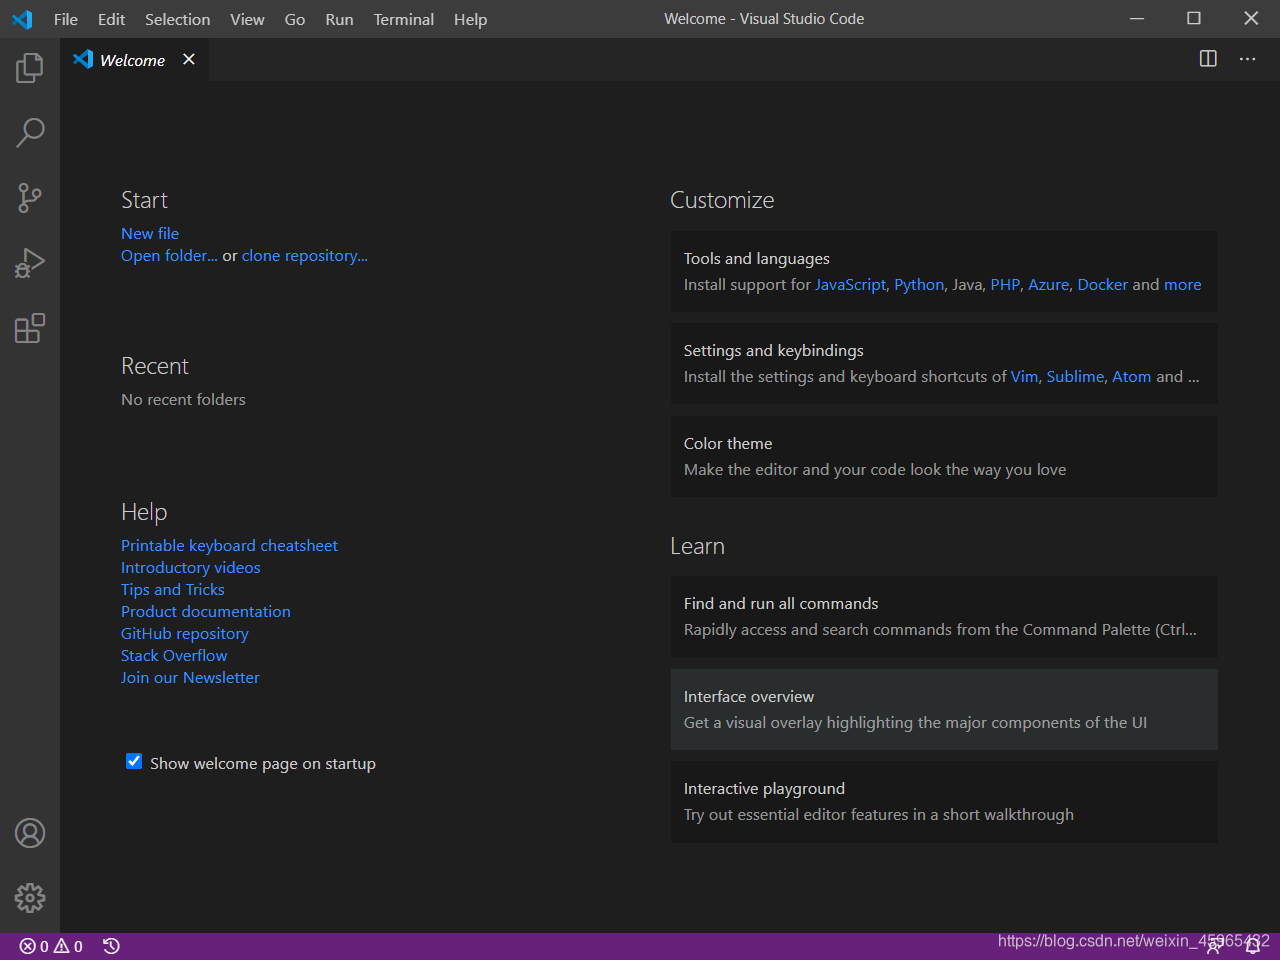Screen dimensions: 1280x960
Task: Open notifications bell in status bar
Action: click(x=1252, y=946)
